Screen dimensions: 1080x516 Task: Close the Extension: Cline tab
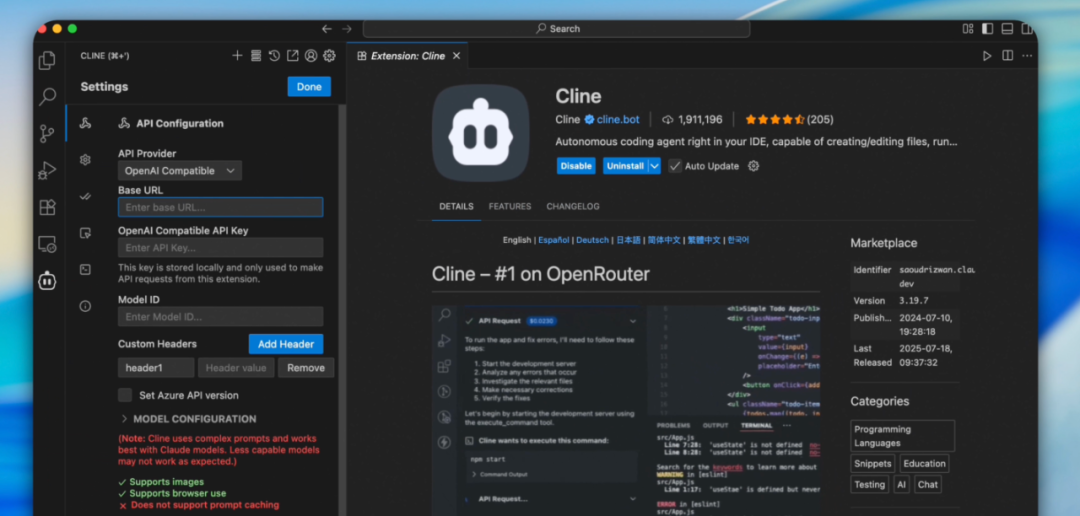pyautogui.click(x=456, y=56)
